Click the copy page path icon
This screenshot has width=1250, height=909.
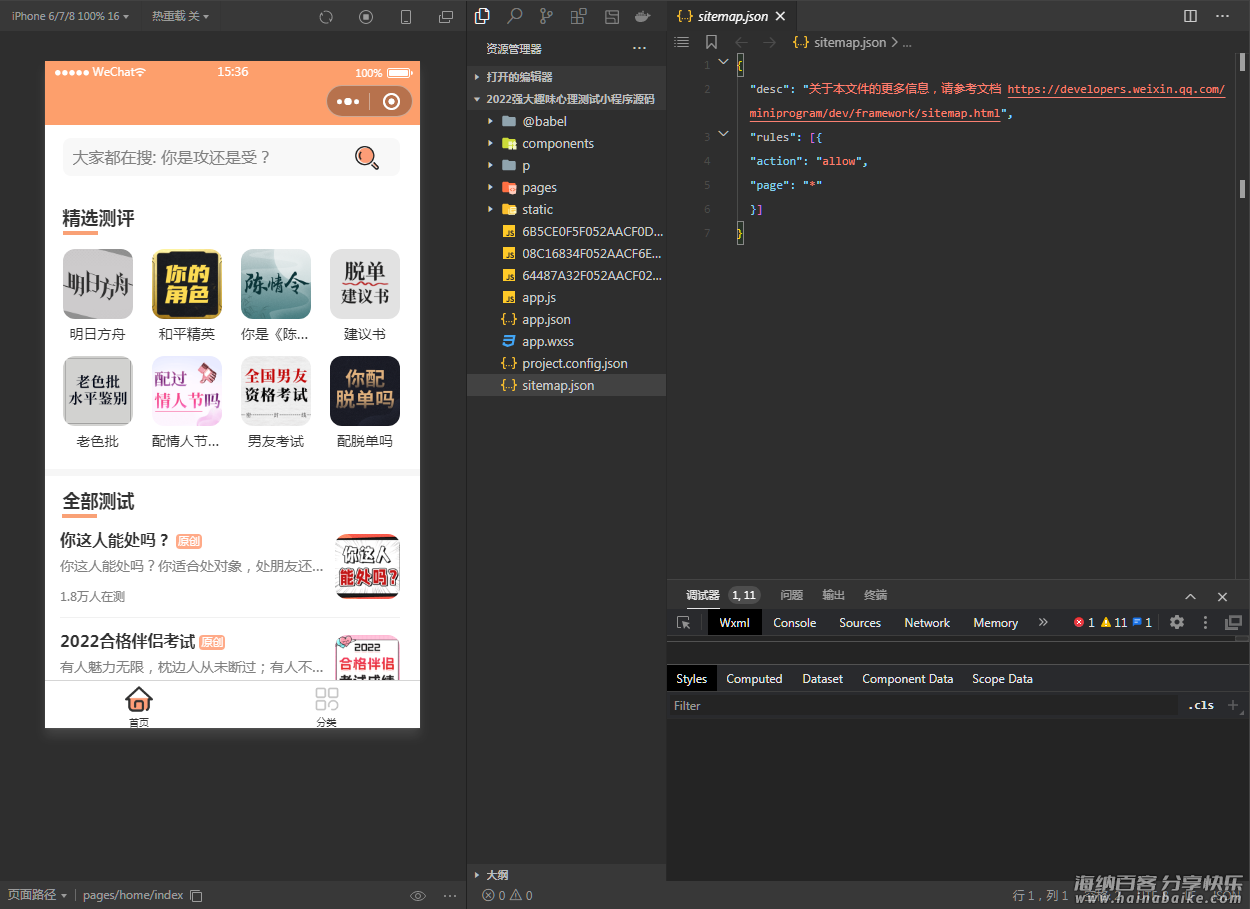coord(196,895)
